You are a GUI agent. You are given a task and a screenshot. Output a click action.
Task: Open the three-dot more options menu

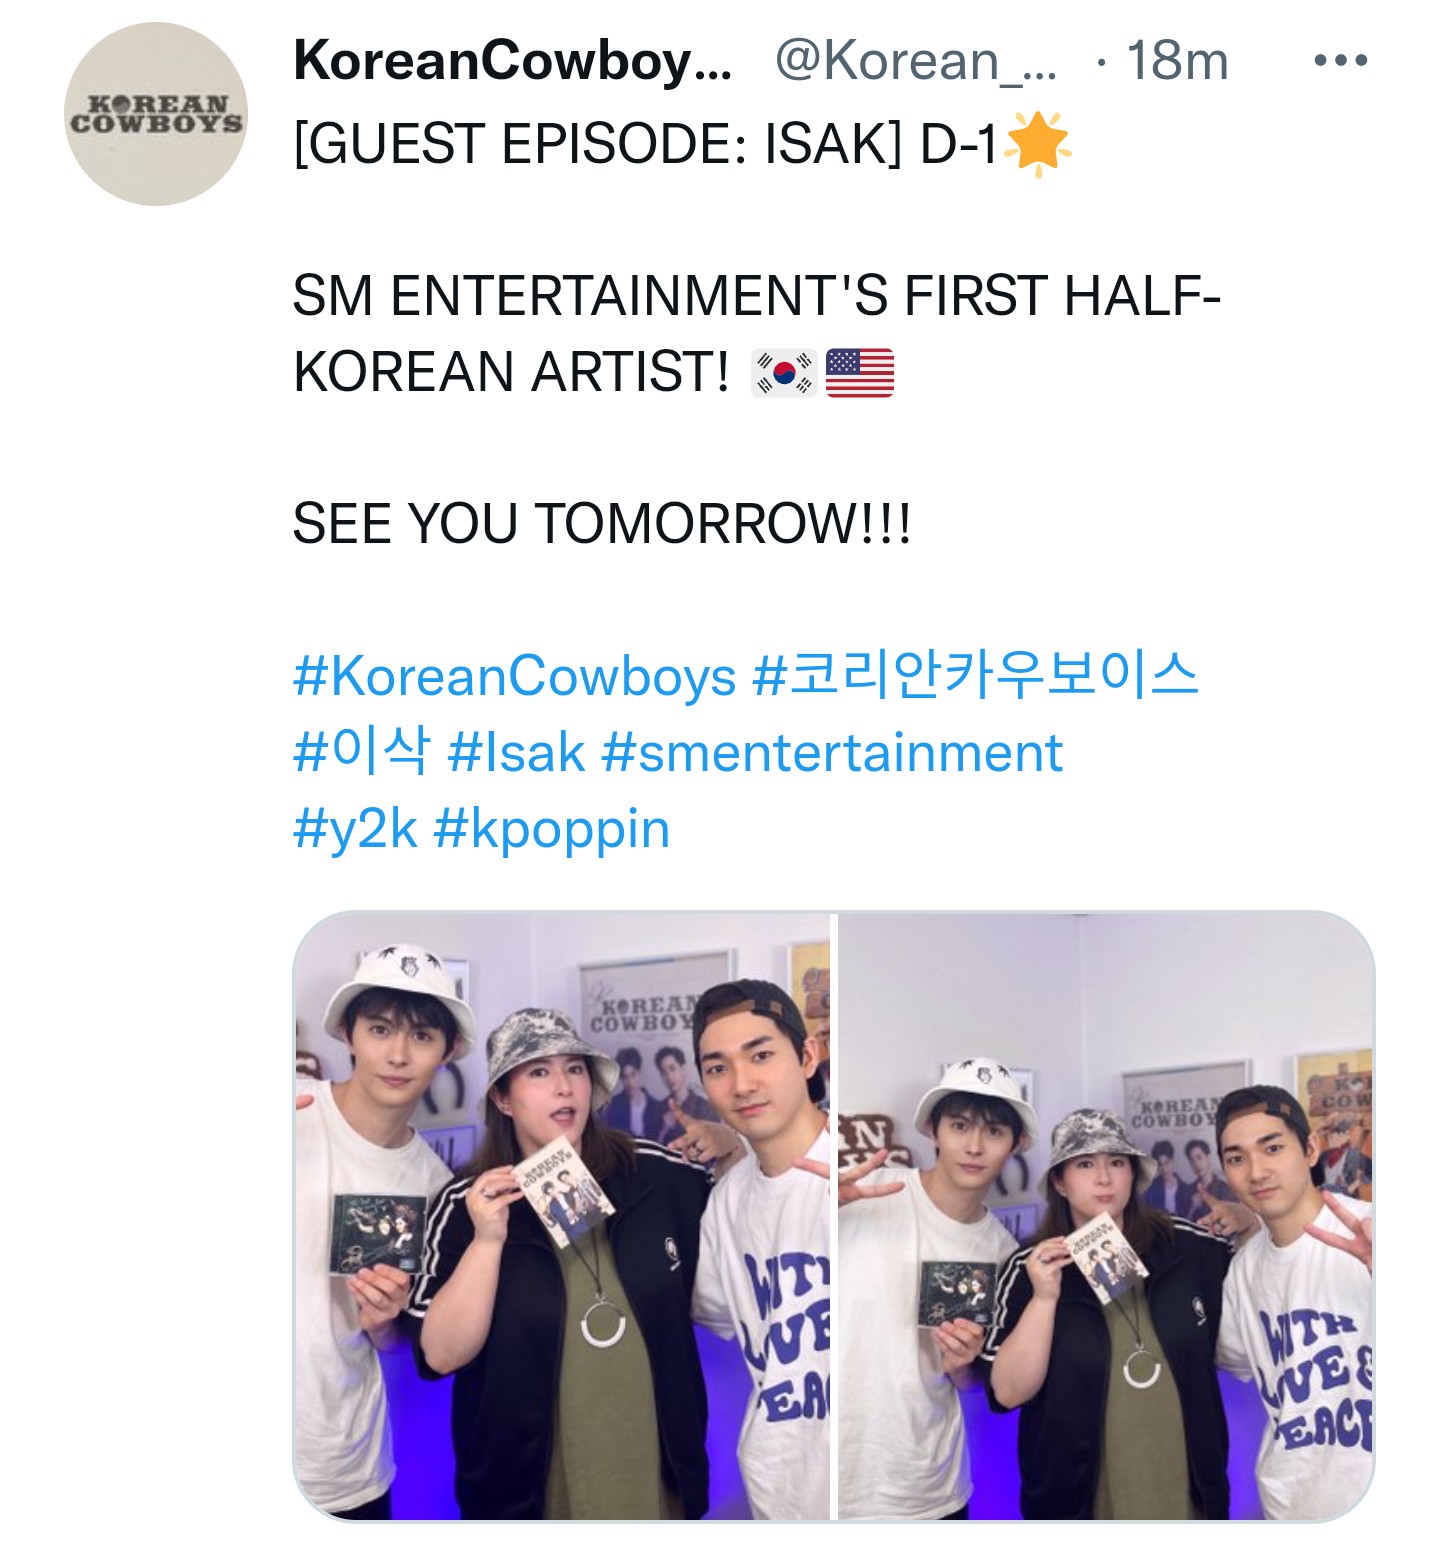pyautogui.click(x=1340, y=61)
